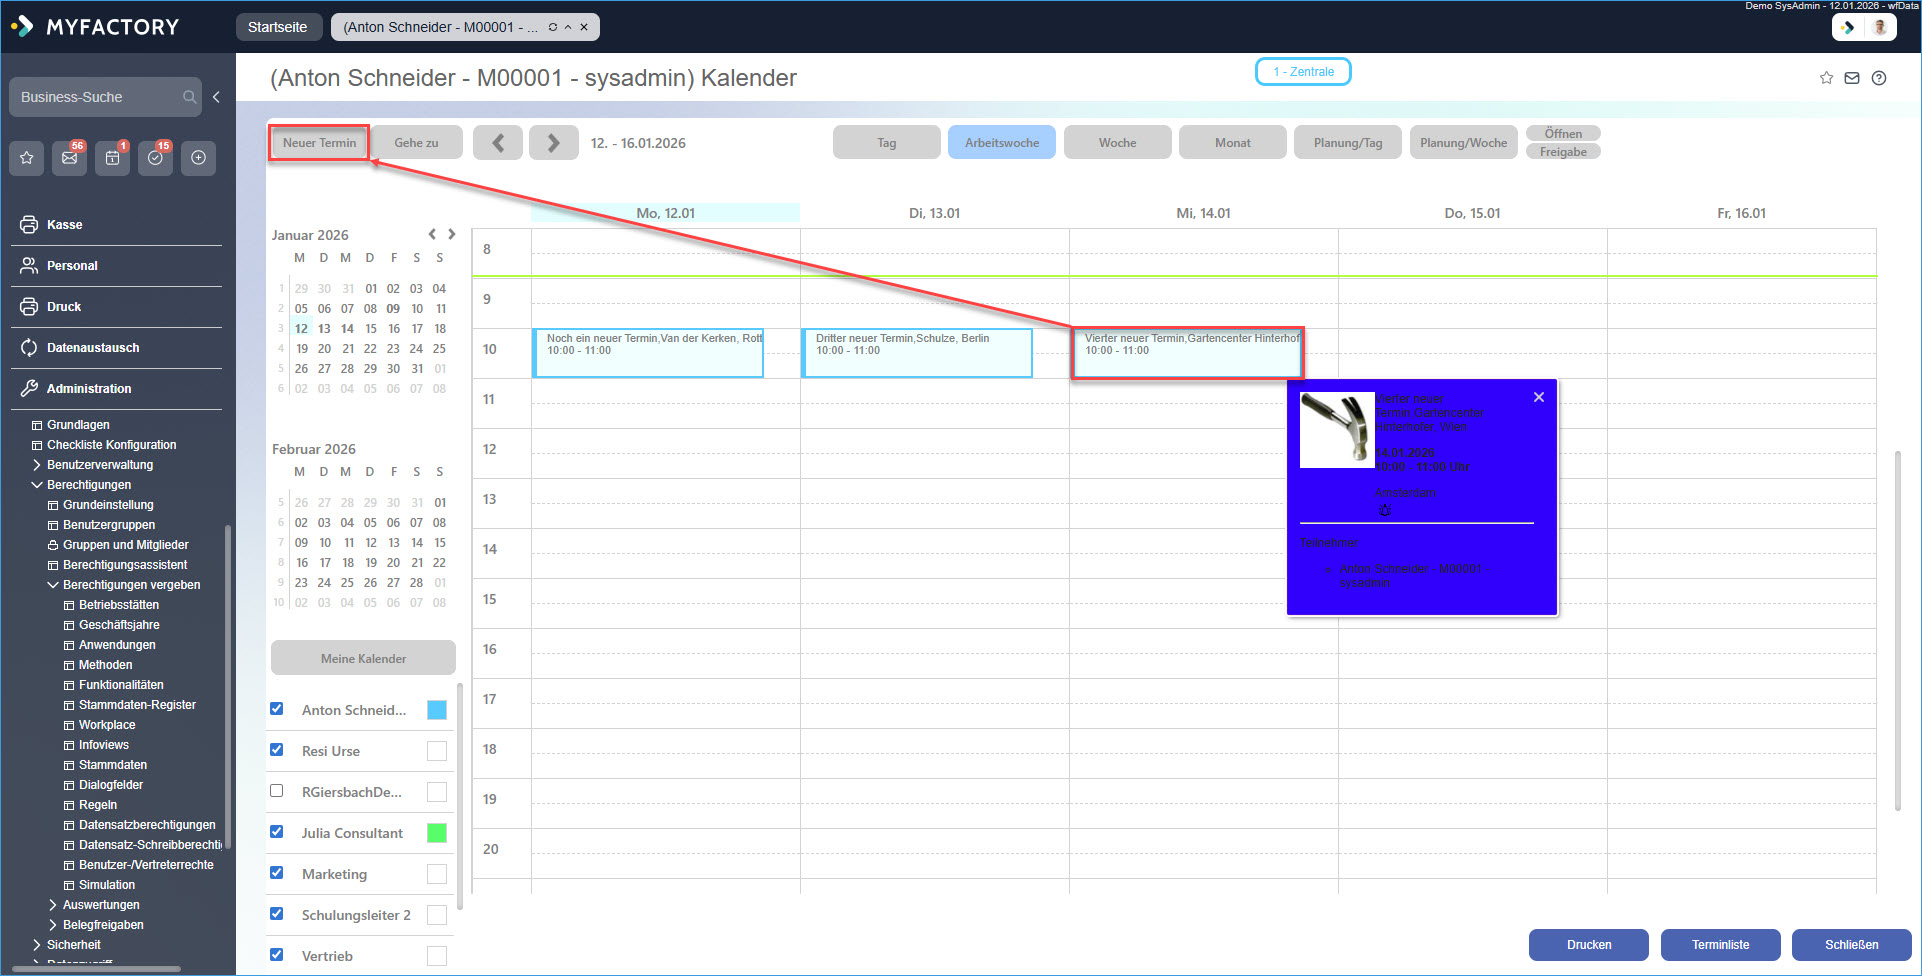Click the Druck printer icon
Viewport: 1922px width, 976px height.
pos(29,307)
